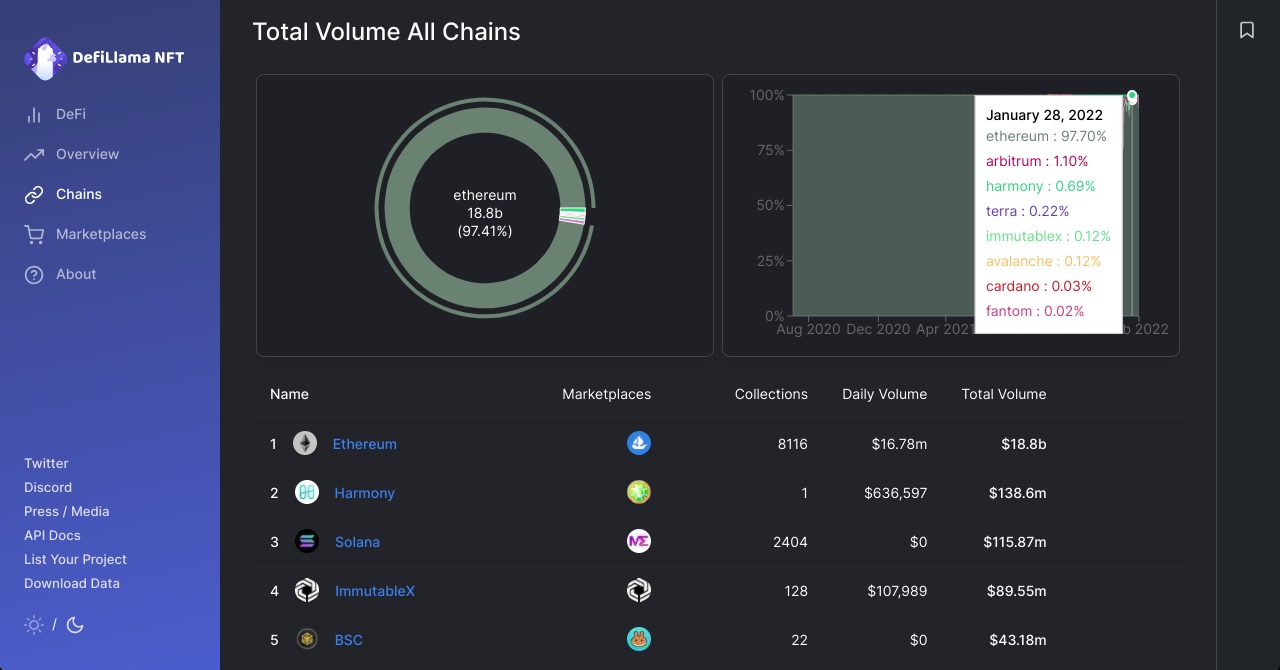The width and height of the screenshot is (1280, 670).
Task: Click ImmutableX collections count 128
Action: [x=796, y=591]
